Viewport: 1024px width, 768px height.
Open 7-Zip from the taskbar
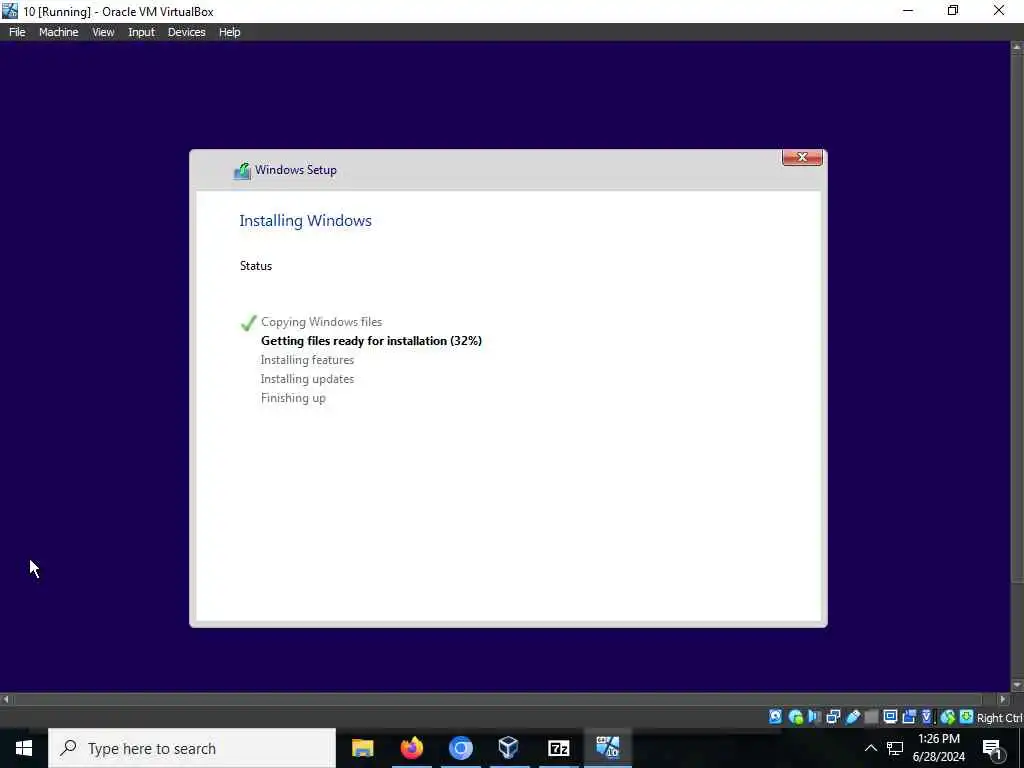558,748
